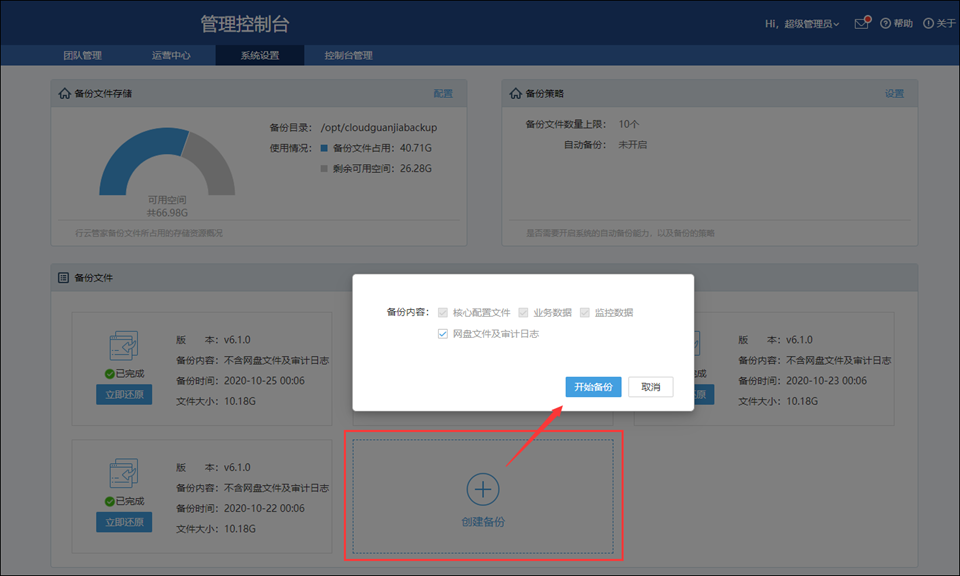Open the mail notification icon
Screen dimensions: 960x576
click(x=861, y=23)
